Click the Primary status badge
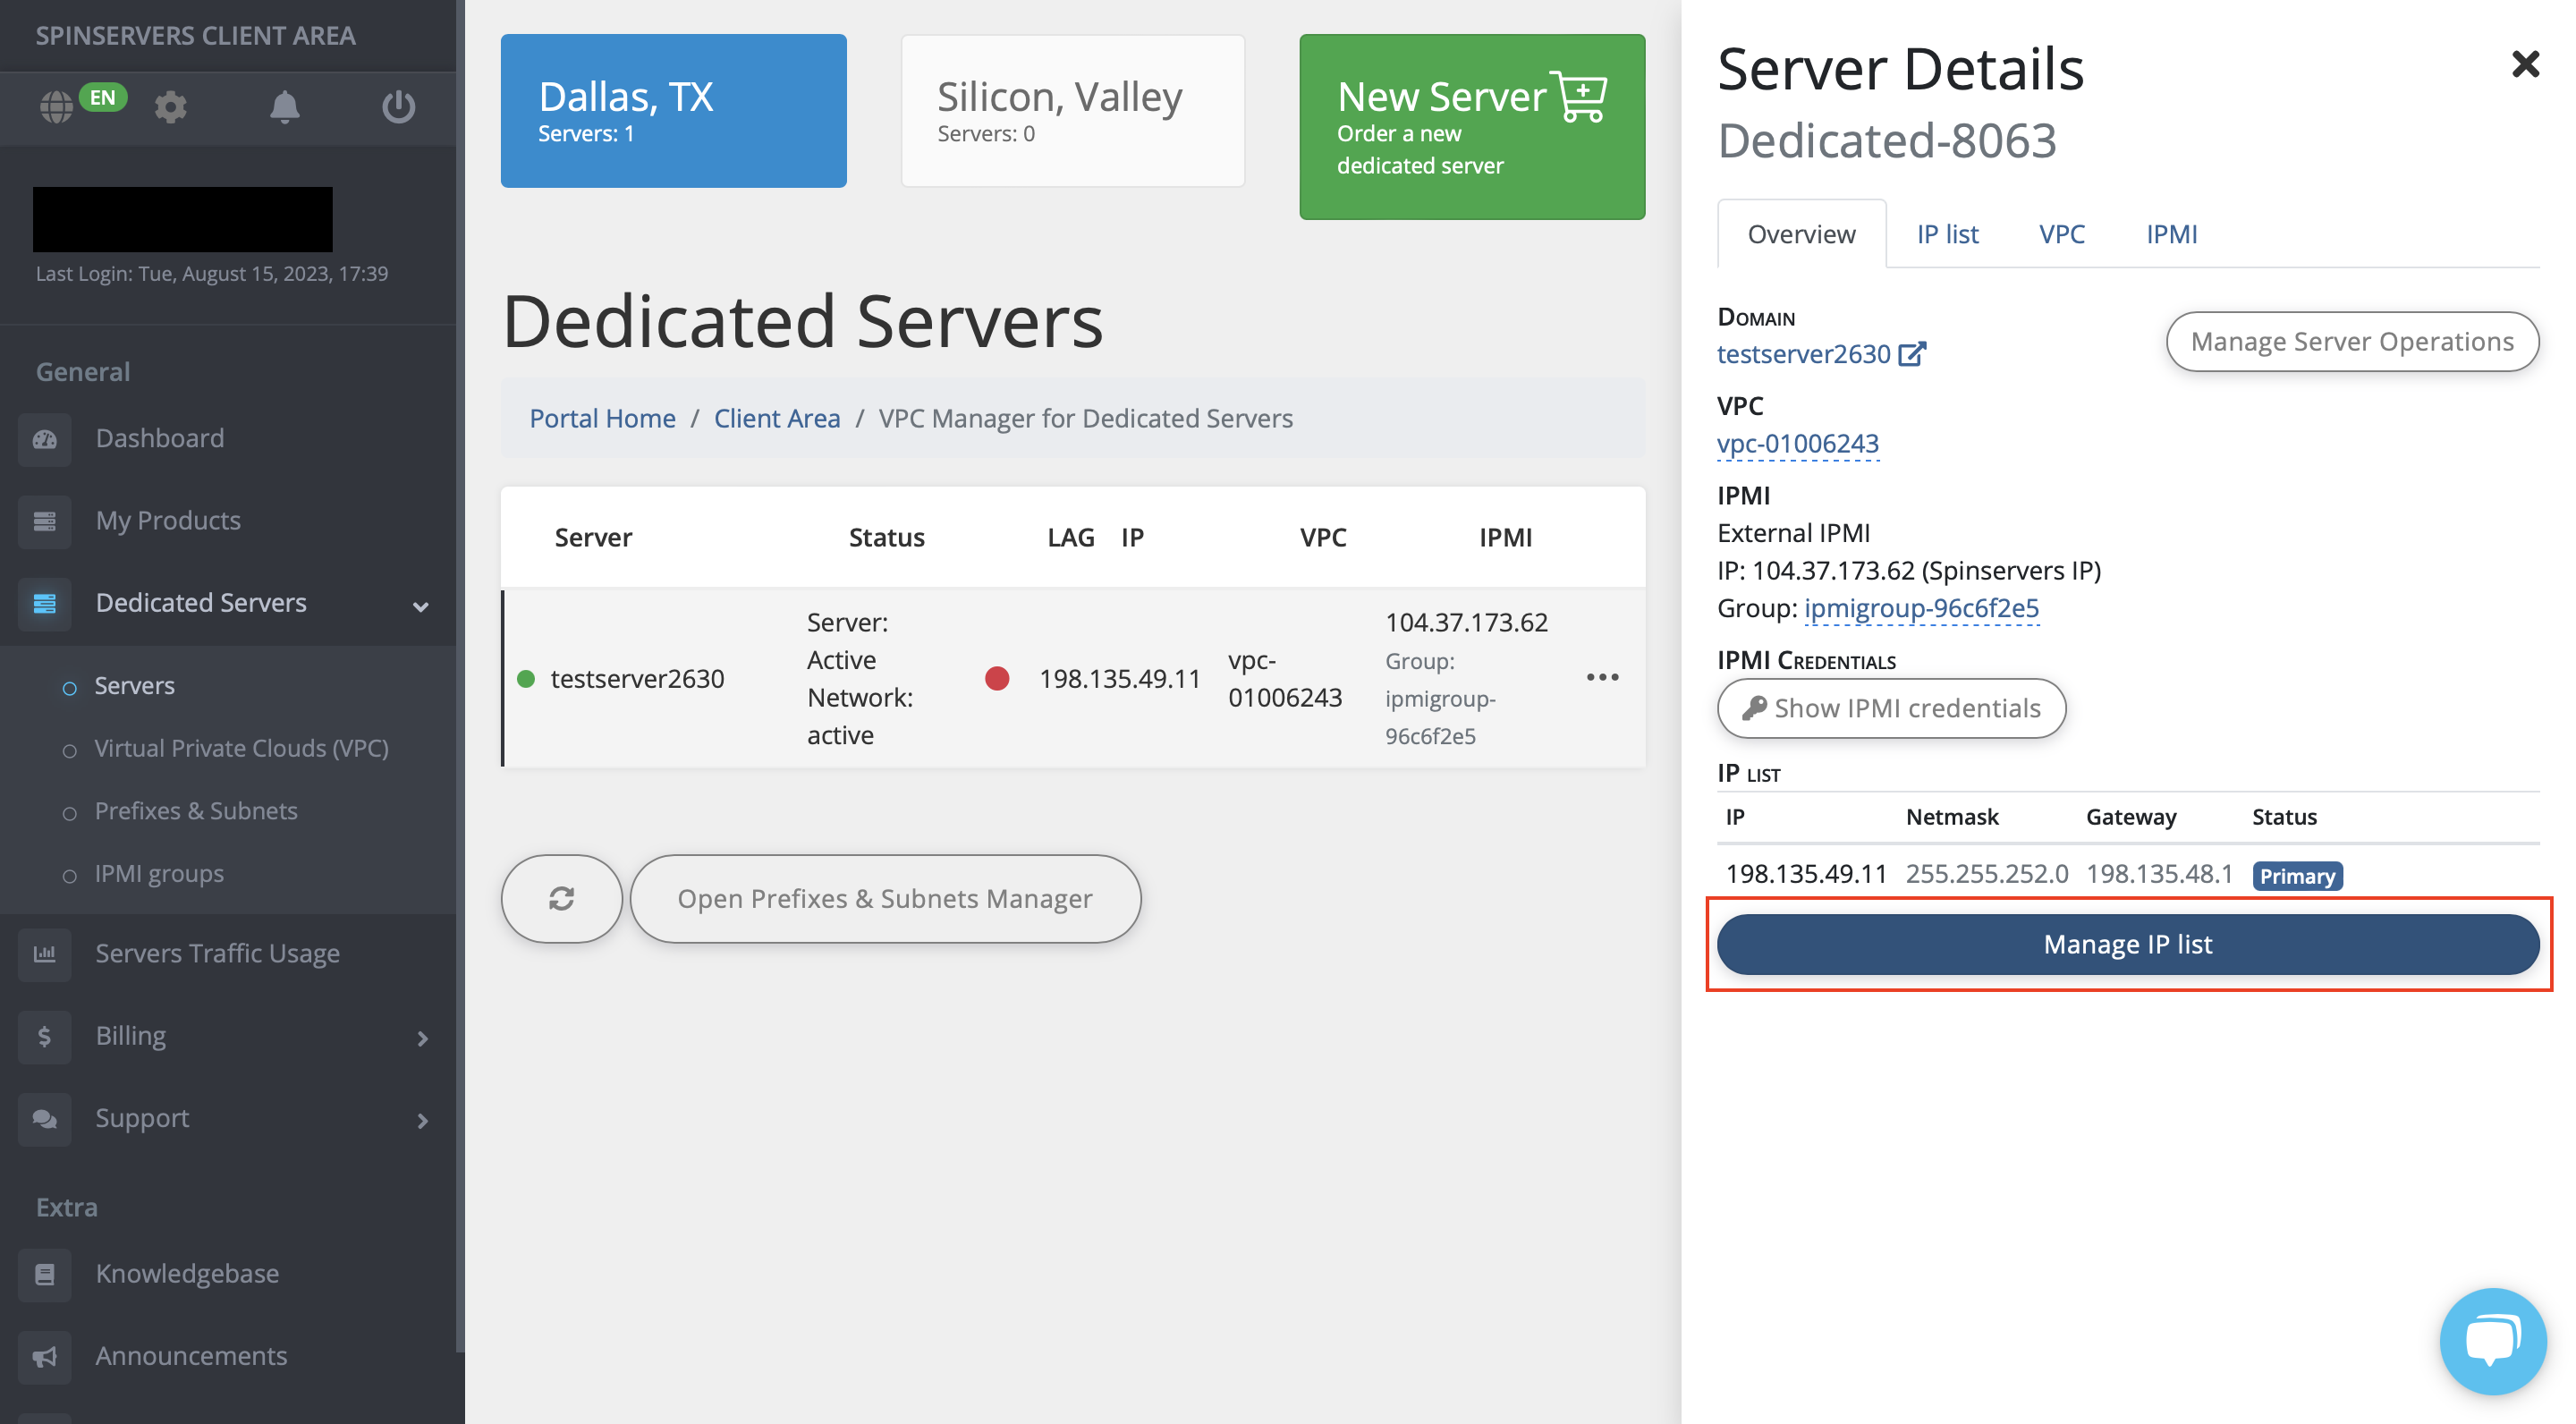2576x1424 pixels. click(x=2297, y=876)
